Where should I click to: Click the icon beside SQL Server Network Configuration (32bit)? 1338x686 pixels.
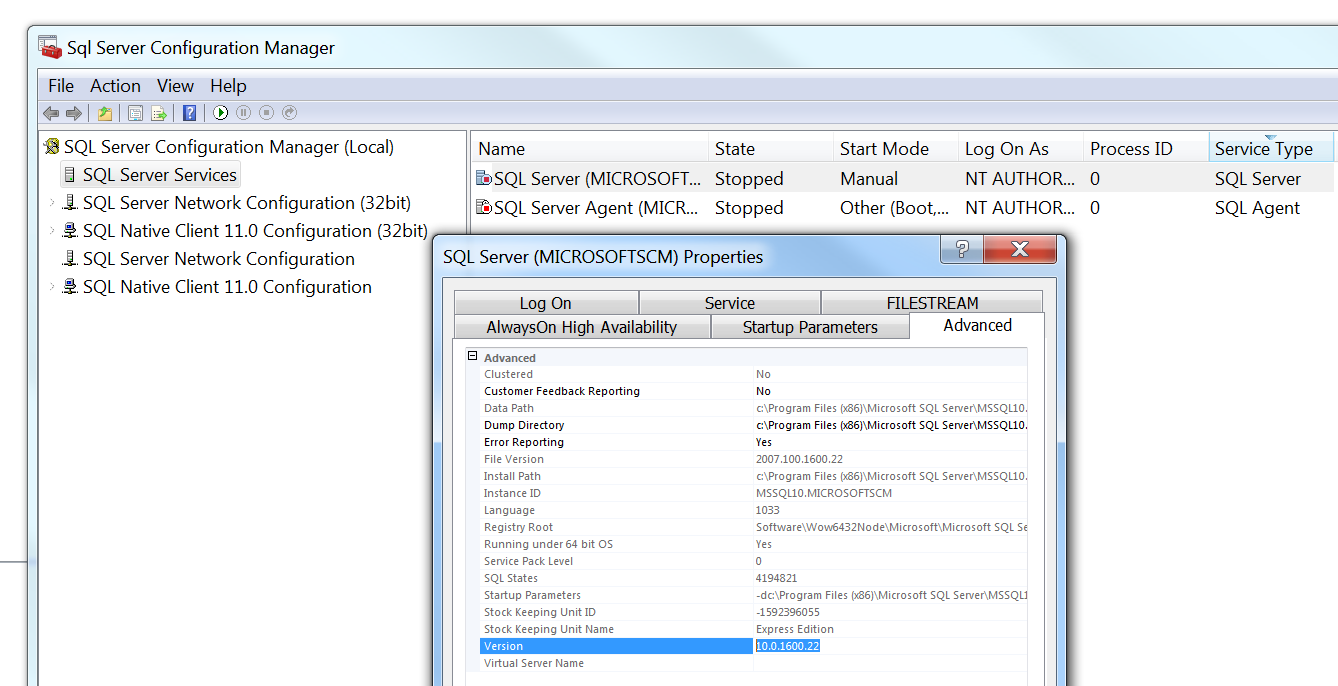[x=70, y=203]
